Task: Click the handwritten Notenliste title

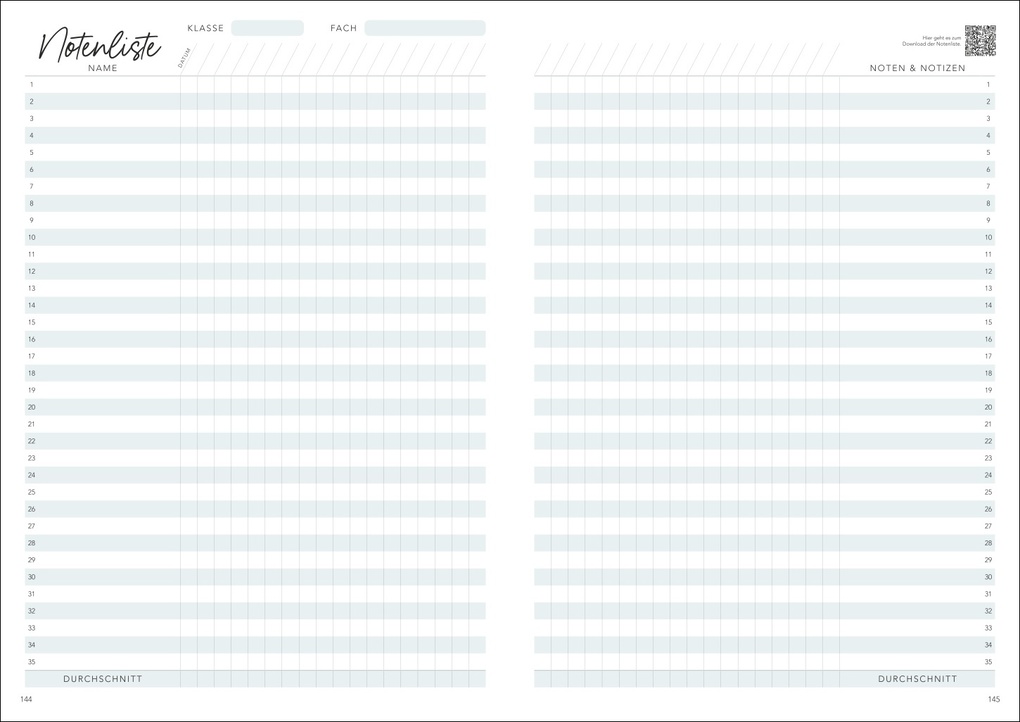Action: [x=99, y=44]
